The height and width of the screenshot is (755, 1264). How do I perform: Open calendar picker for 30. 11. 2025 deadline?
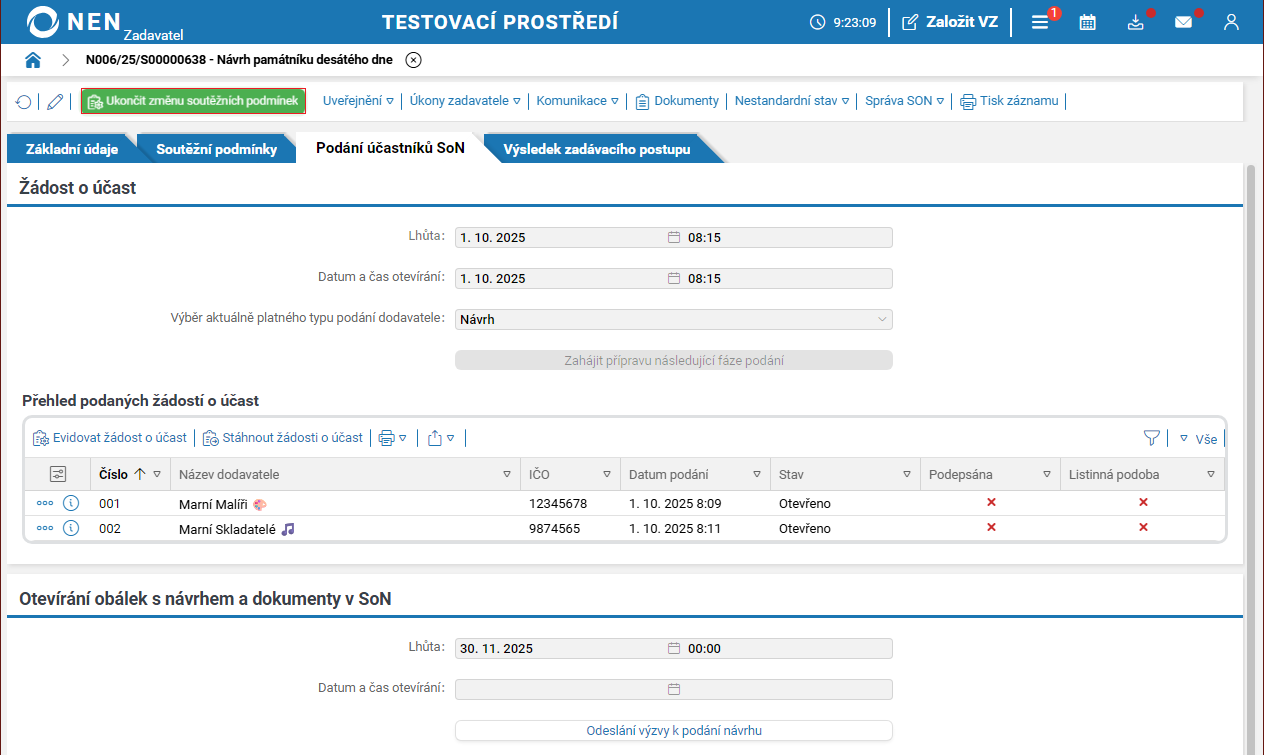point(674,648)
